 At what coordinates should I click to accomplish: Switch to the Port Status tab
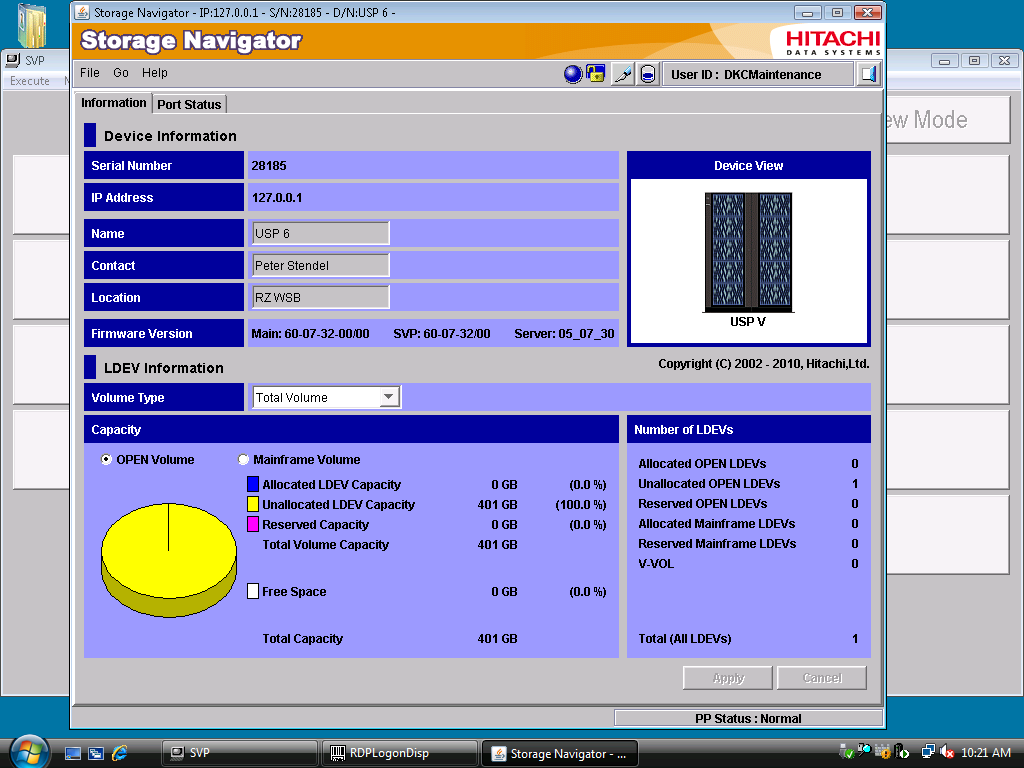pyautogui.click(x=189, y=104)
